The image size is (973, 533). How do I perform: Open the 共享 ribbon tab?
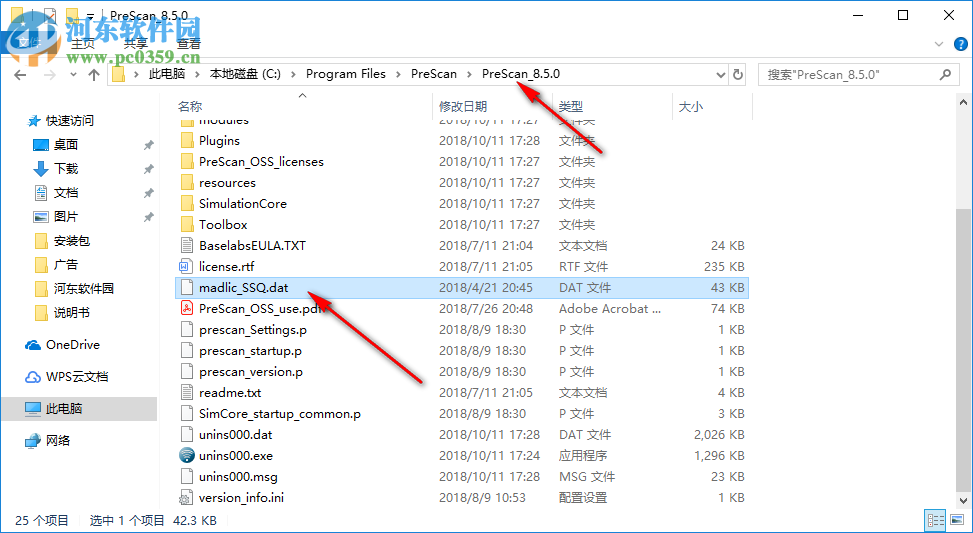[x=136, y=43]
